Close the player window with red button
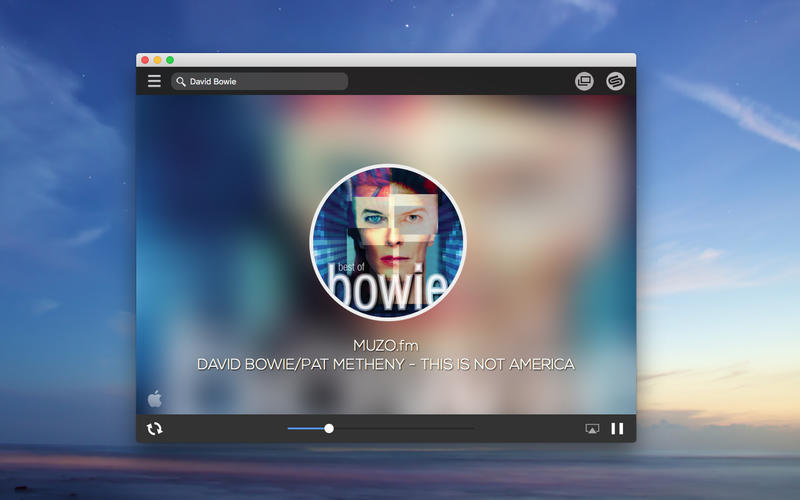Viewport: 800px width, 500px height. coord(145,60)
